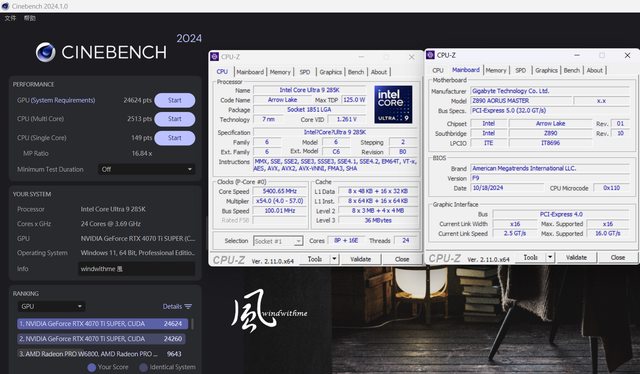Click the Info text field
This screenshot has width=640, height=374.
(x=136, y=269)
